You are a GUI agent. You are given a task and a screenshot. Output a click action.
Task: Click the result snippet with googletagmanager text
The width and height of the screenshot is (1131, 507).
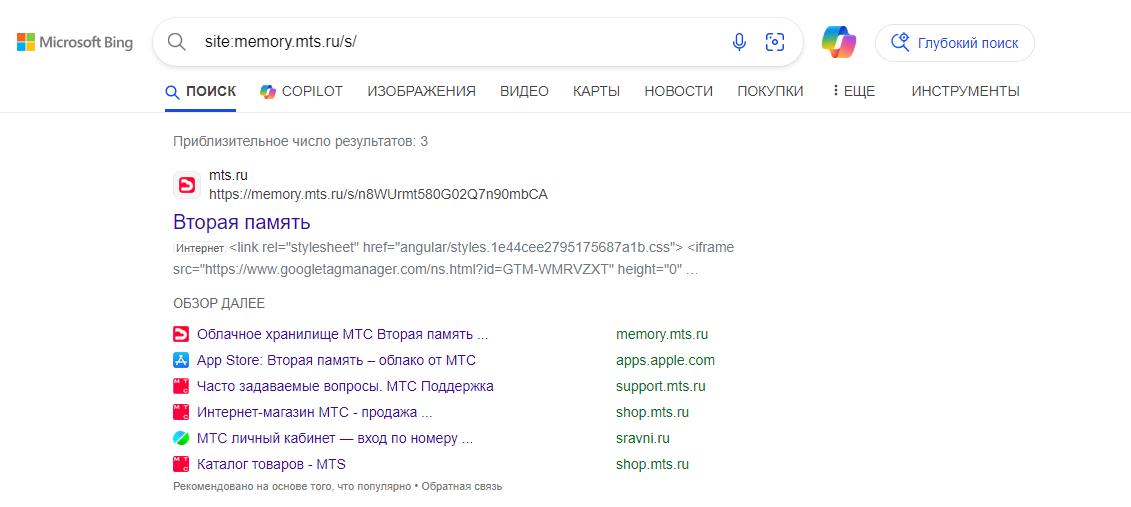pos(454,259)
